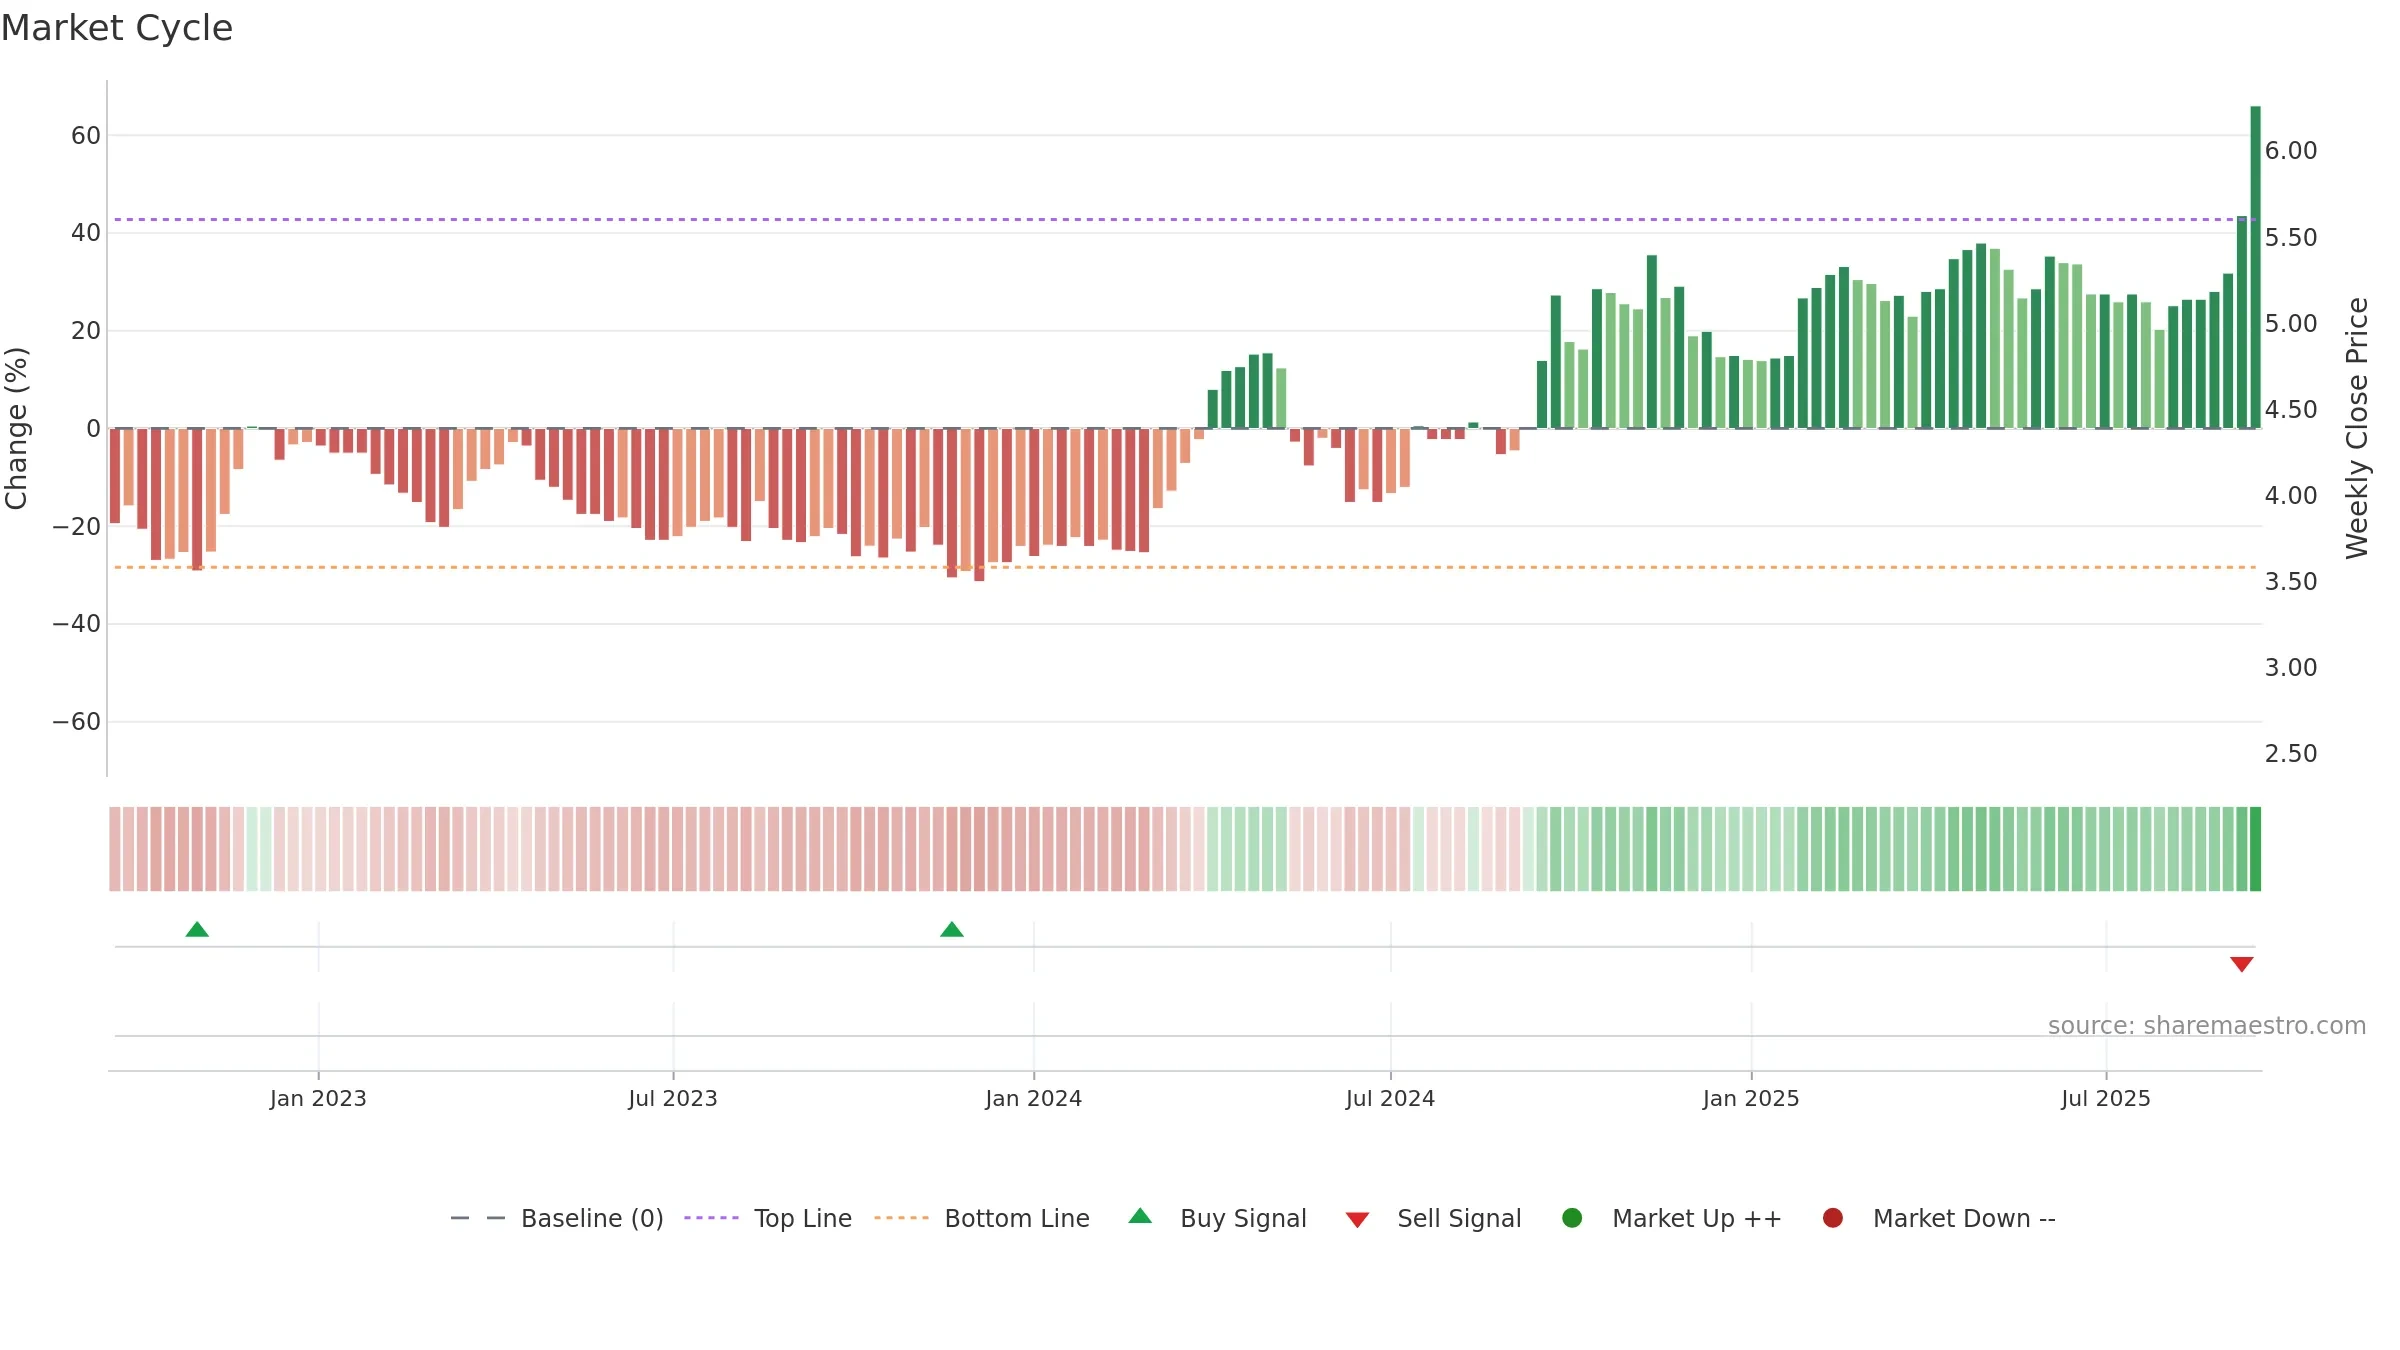Click the Jan 2025 axis label

[1751, 1098]
